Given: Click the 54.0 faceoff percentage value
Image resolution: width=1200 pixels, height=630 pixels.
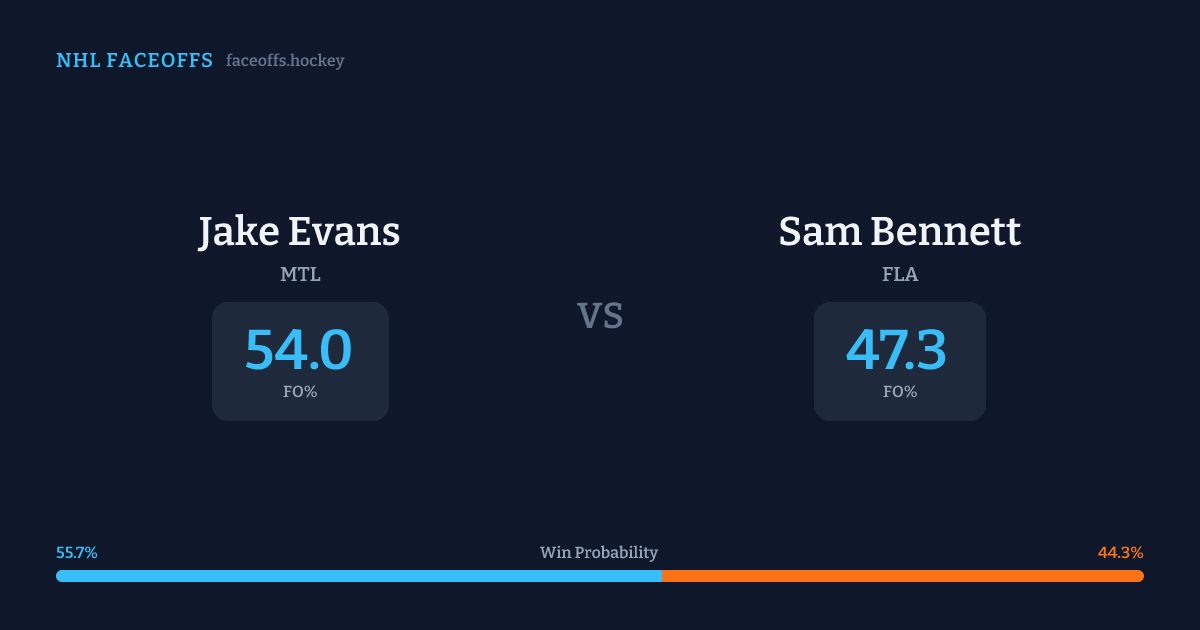Looking at the screenshot, I should [x=299, y=350].
